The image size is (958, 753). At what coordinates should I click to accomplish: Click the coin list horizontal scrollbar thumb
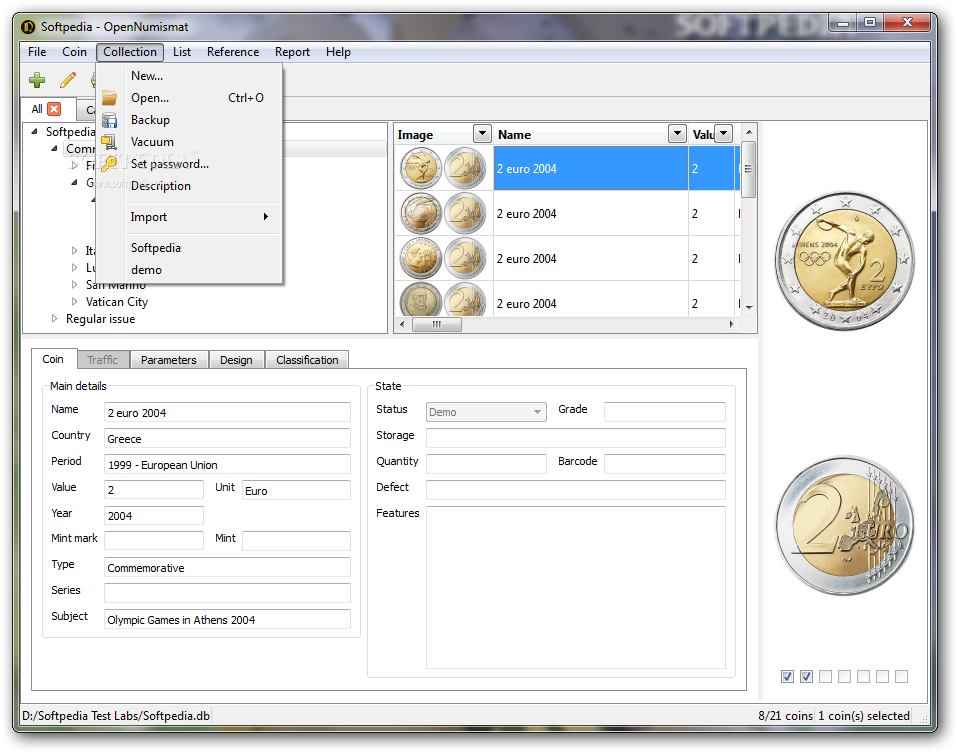click(436, 324)
